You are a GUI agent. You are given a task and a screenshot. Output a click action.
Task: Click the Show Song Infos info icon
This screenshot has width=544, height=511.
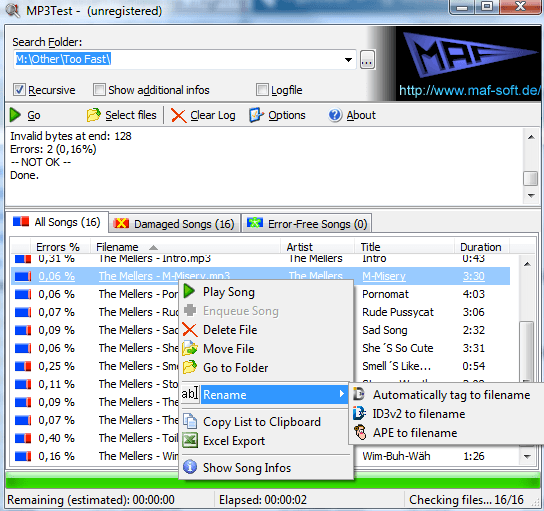[190, 467]
